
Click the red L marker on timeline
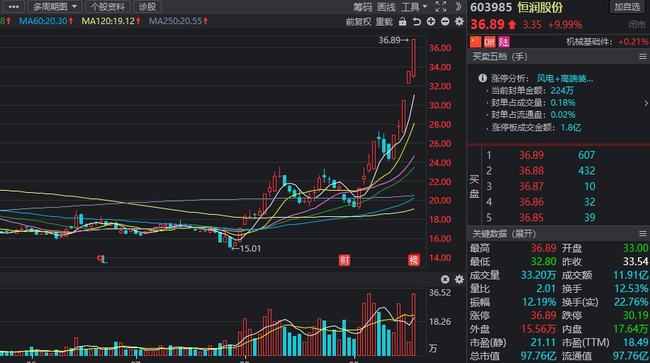point(102,259)
